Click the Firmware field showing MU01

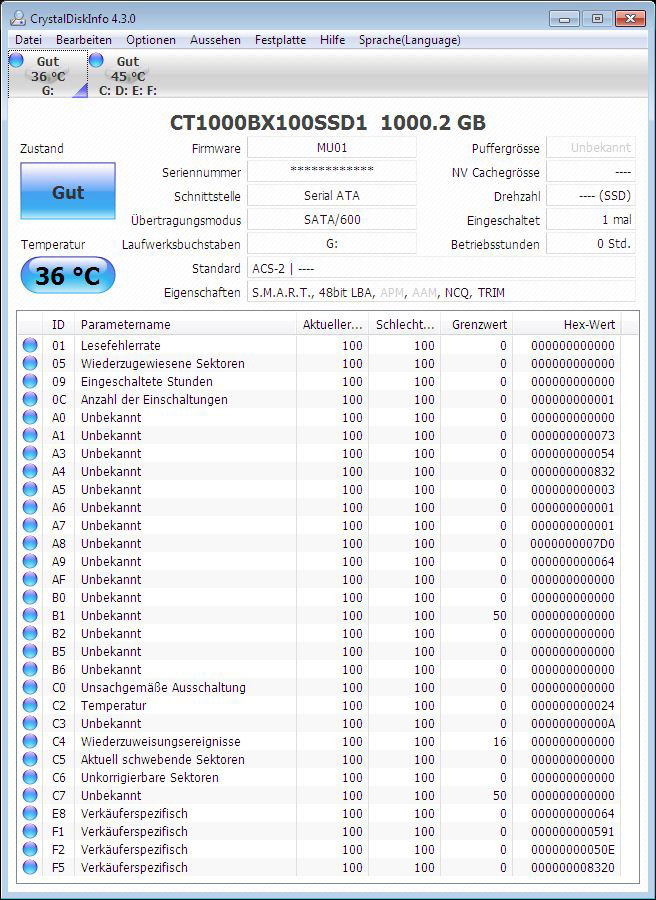click(x=331, y=148)
